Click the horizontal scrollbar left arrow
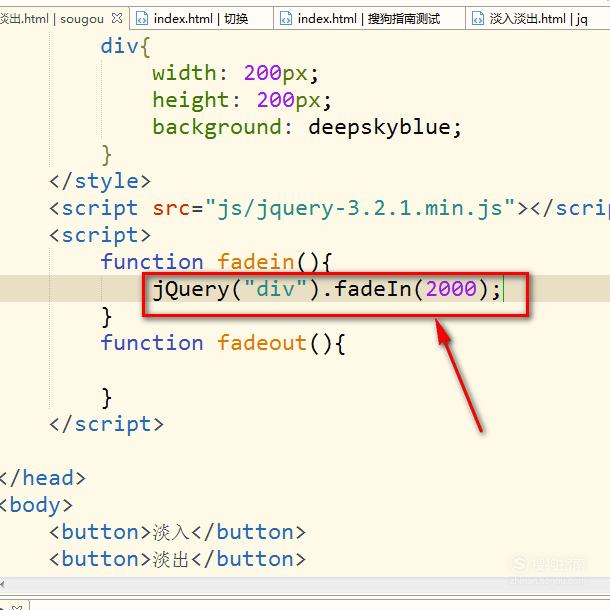Image resolution: width=610 pixels, height=610 pixels. (x=3, y=584)
